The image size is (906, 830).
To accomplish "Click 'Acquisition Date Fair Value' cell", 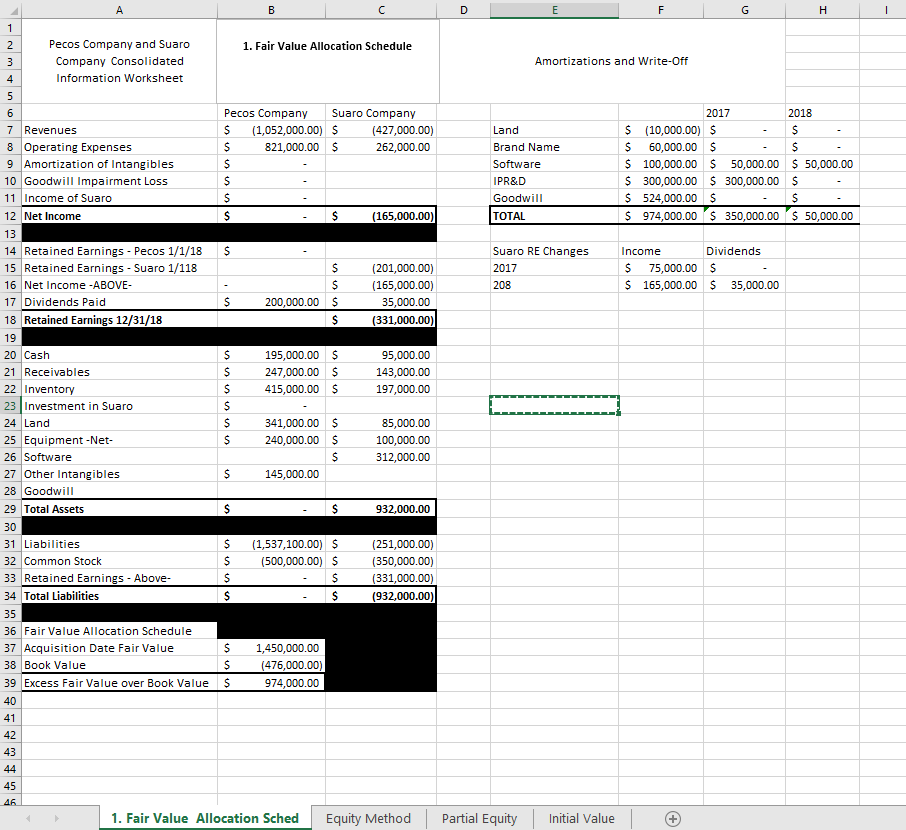I will coord(119,648).
